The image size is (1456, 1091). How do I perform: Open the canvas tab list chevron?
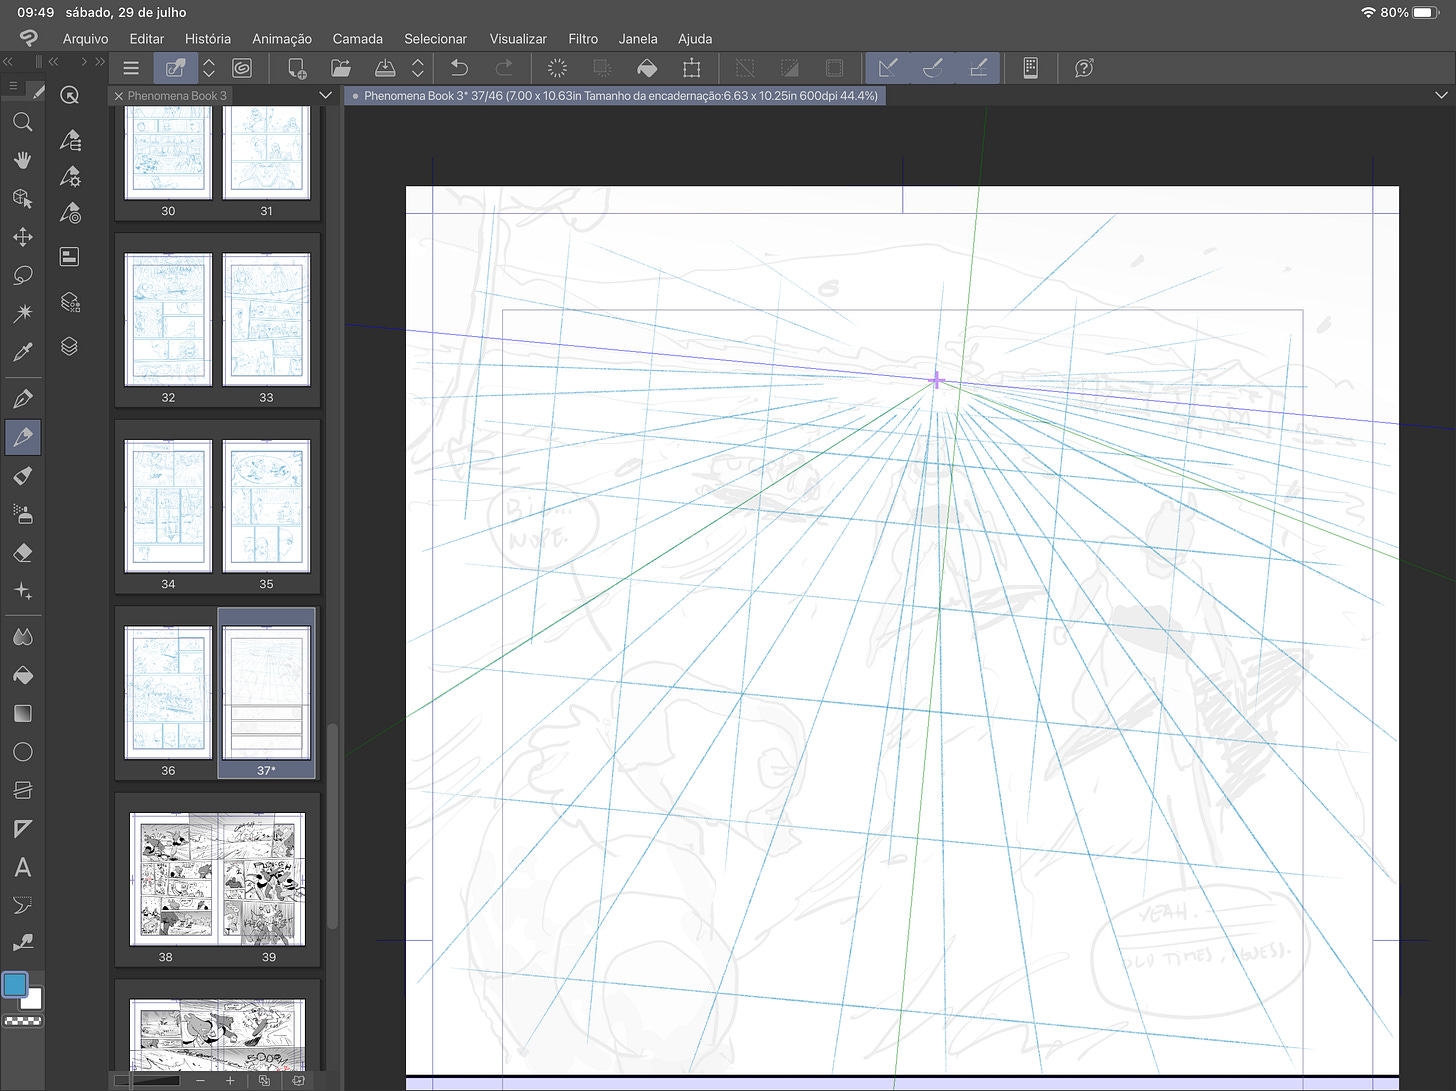1441,95
